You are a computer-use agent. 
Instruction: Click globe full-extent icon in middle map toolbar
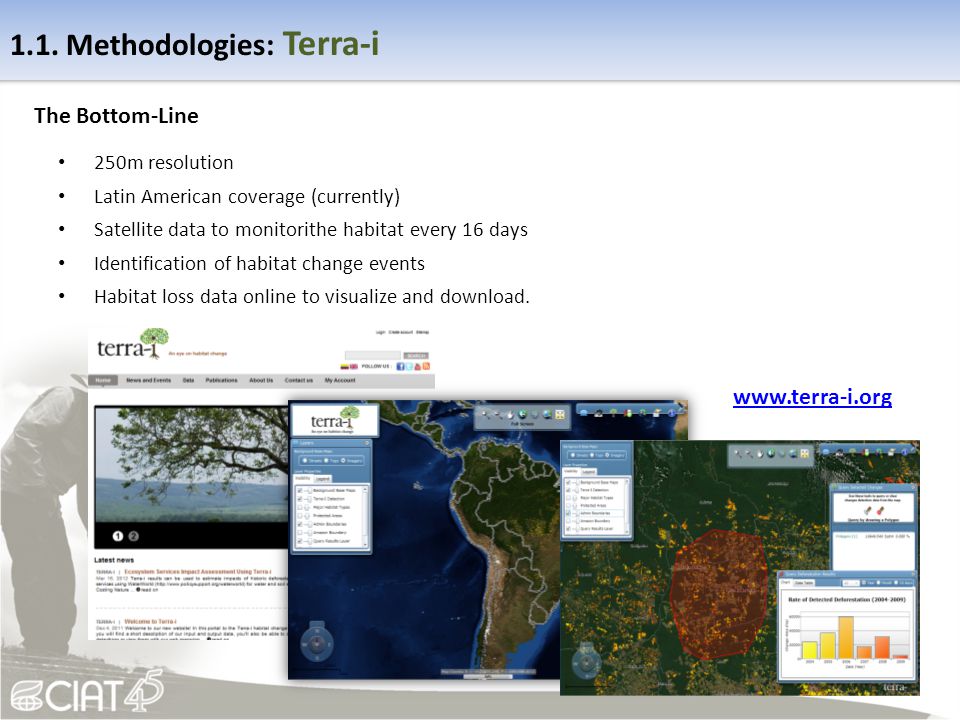[522, 414]
